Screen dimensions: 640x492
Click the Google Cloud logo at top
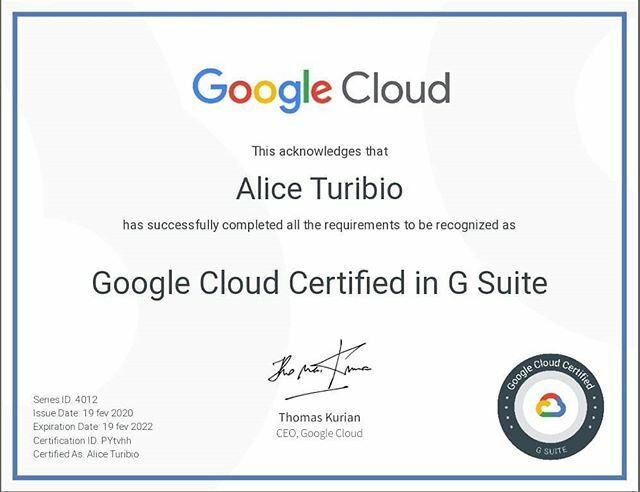tap(321, 90)
